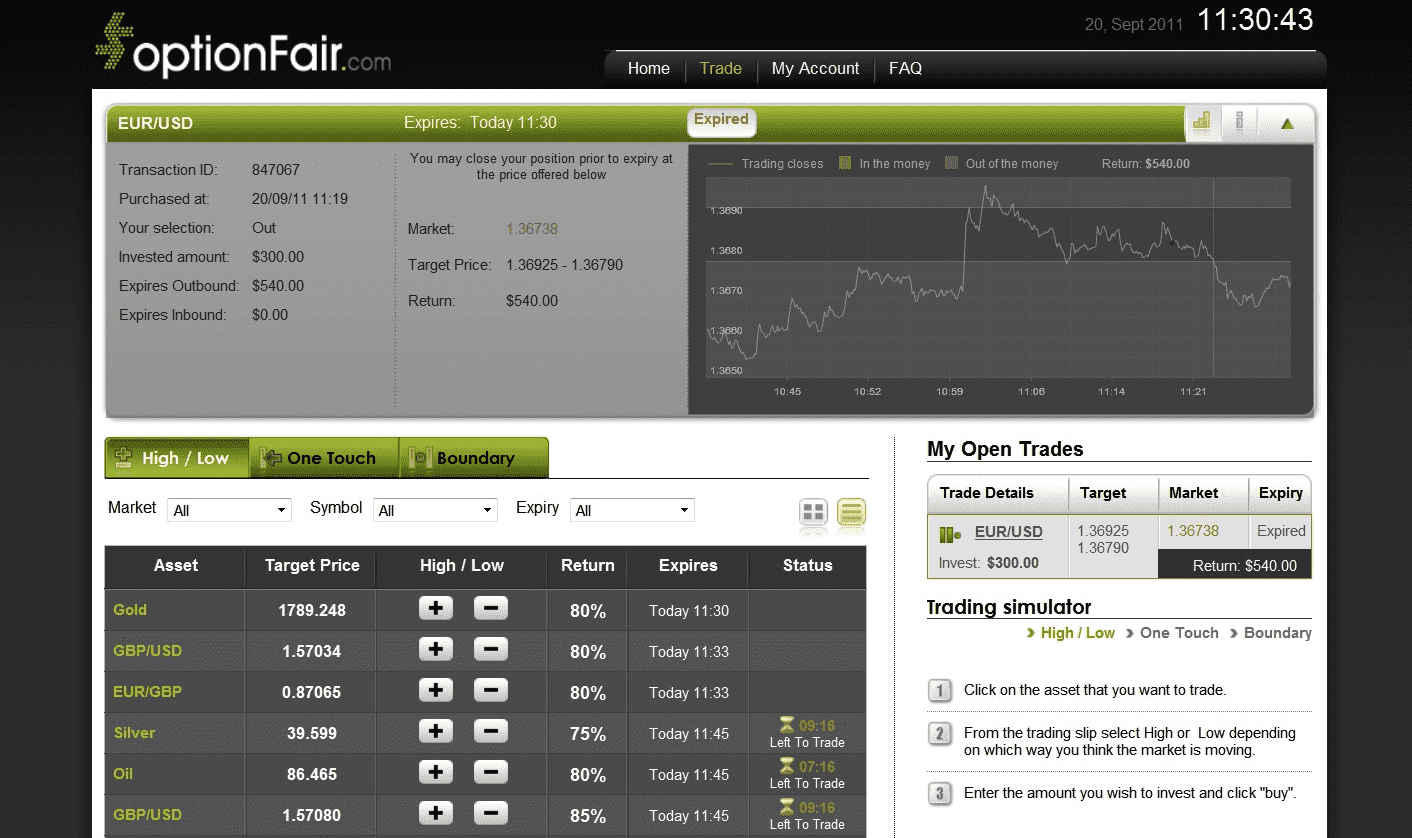Collapse the EUR/USD position panel
This screenshot has width=1412, height=838.
click(x=1287, y=124)
